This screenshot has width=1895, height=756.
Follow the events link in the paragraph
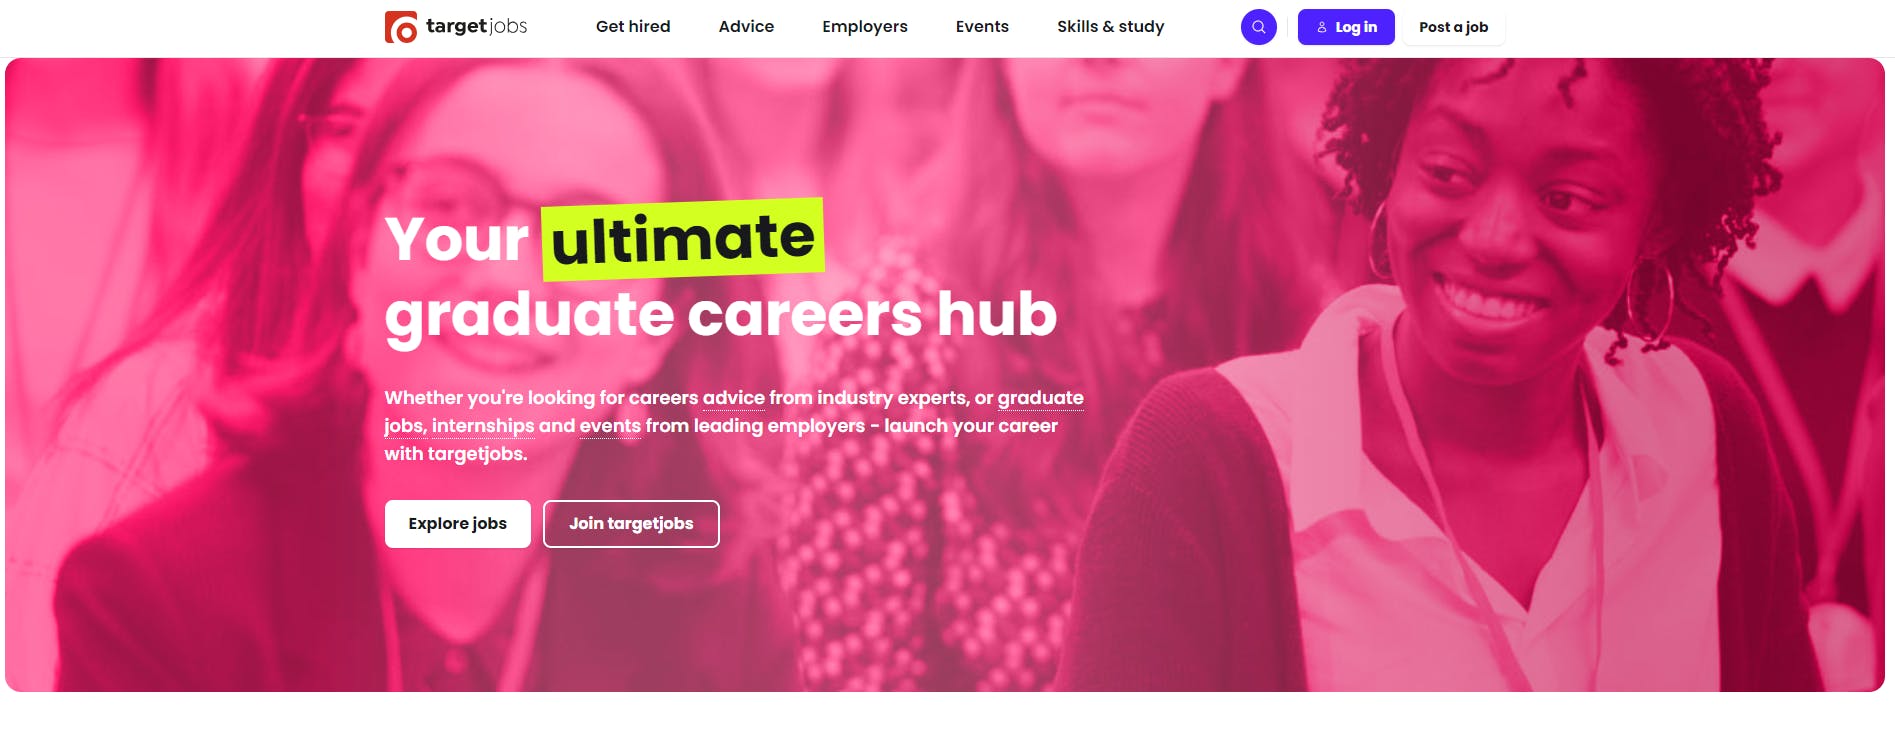coord(610,426)
